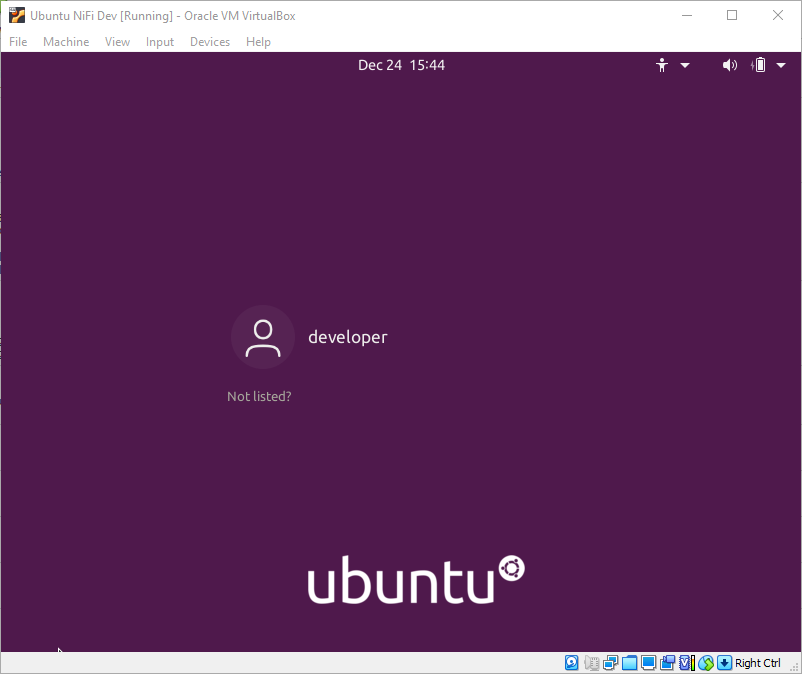Viewport: 802px width, 674px height.
Task: Open the shared folders status icon
Action: (629, 663)
